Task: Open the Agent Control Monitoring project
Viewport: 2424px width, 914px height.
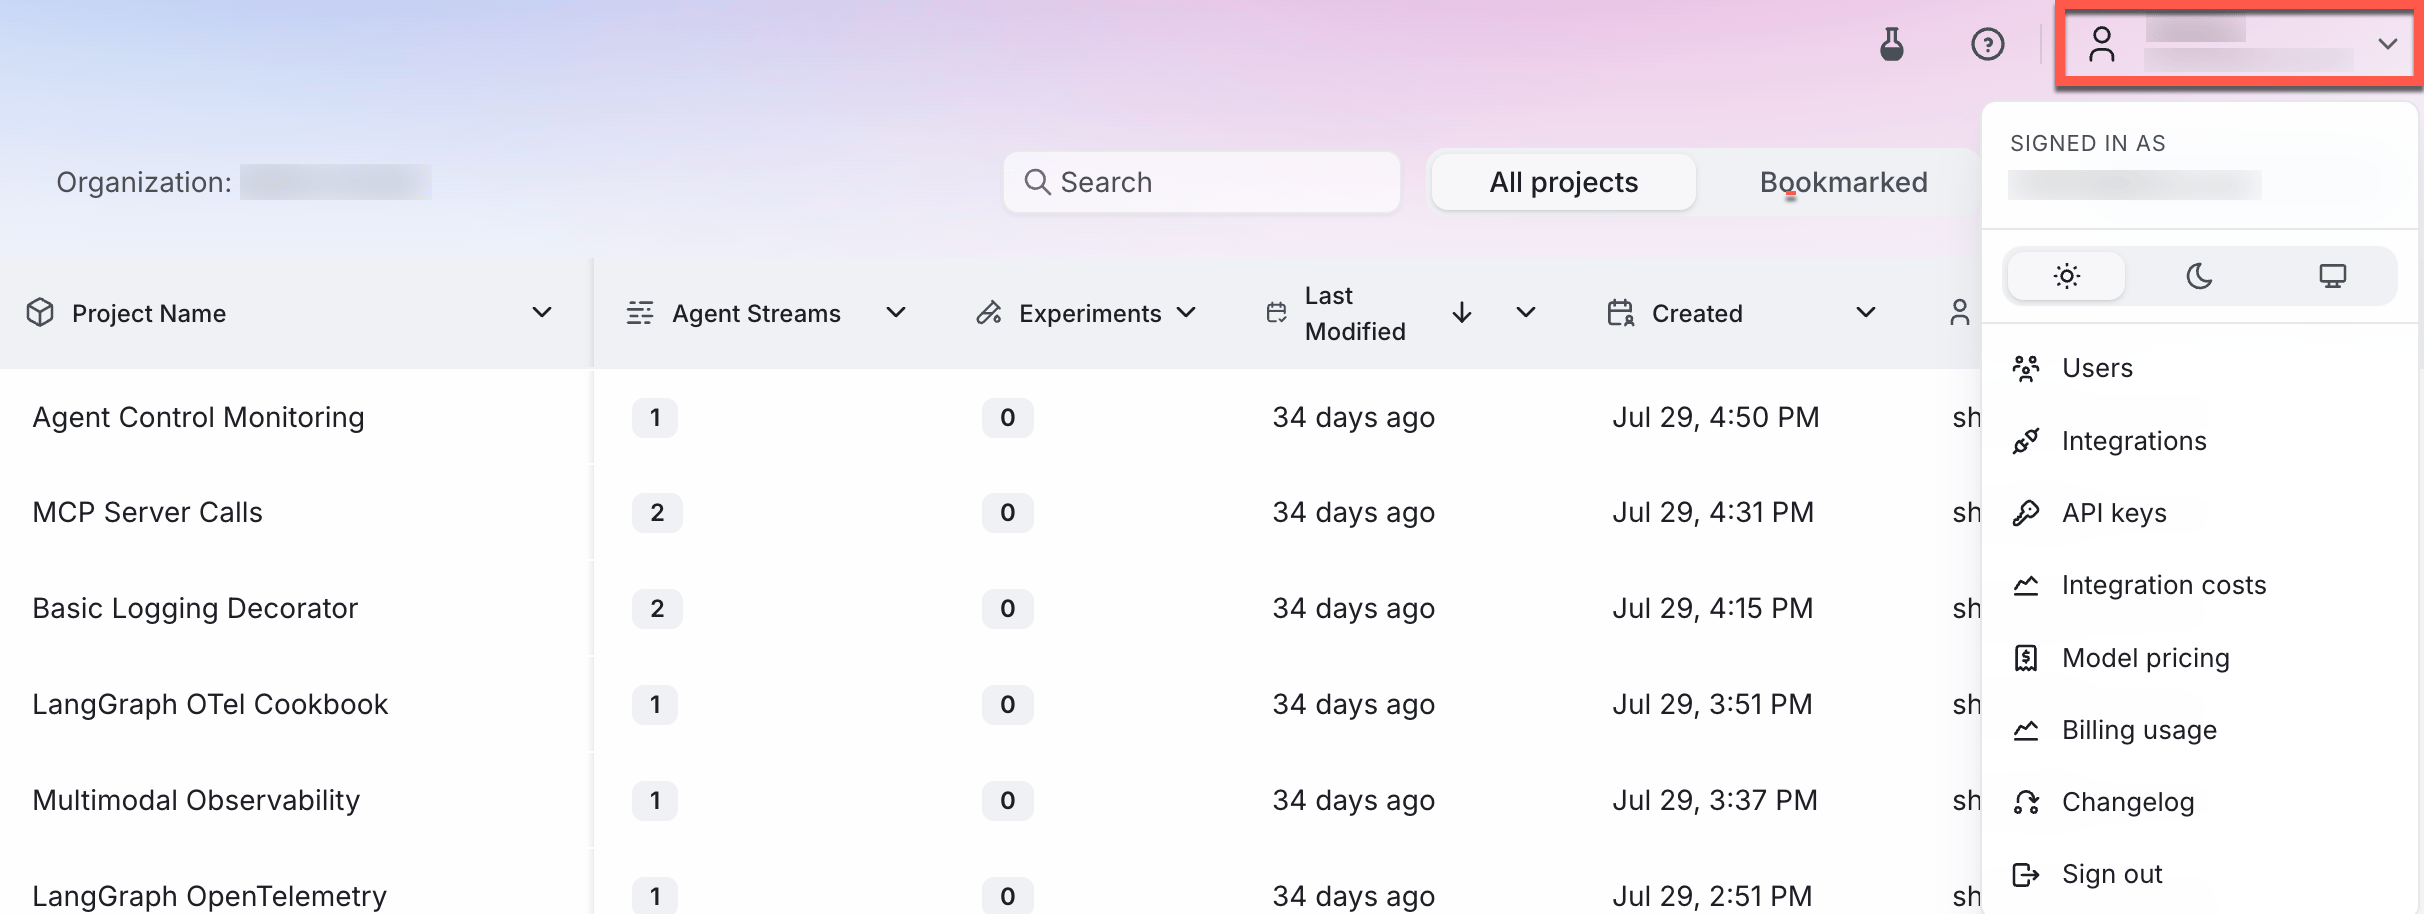Action: [198, 417]
